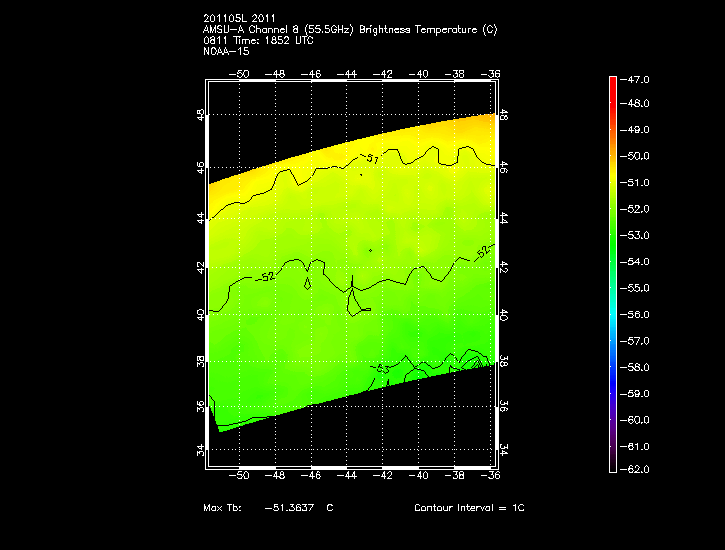The width and height of the screenshot is (725, 550).
Task: Click the 'Contour Interval = 1C' text
Action: tap(469, 508)
